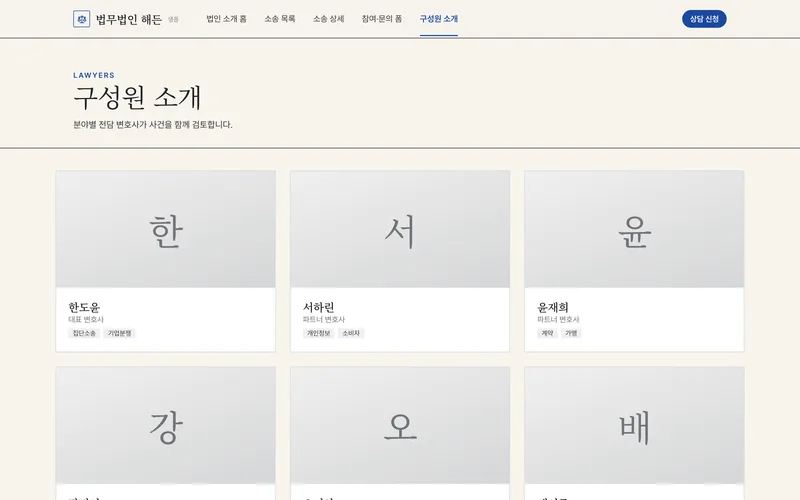Click the 개인정보 tag on 서하린 card

[x=318, y=333]
